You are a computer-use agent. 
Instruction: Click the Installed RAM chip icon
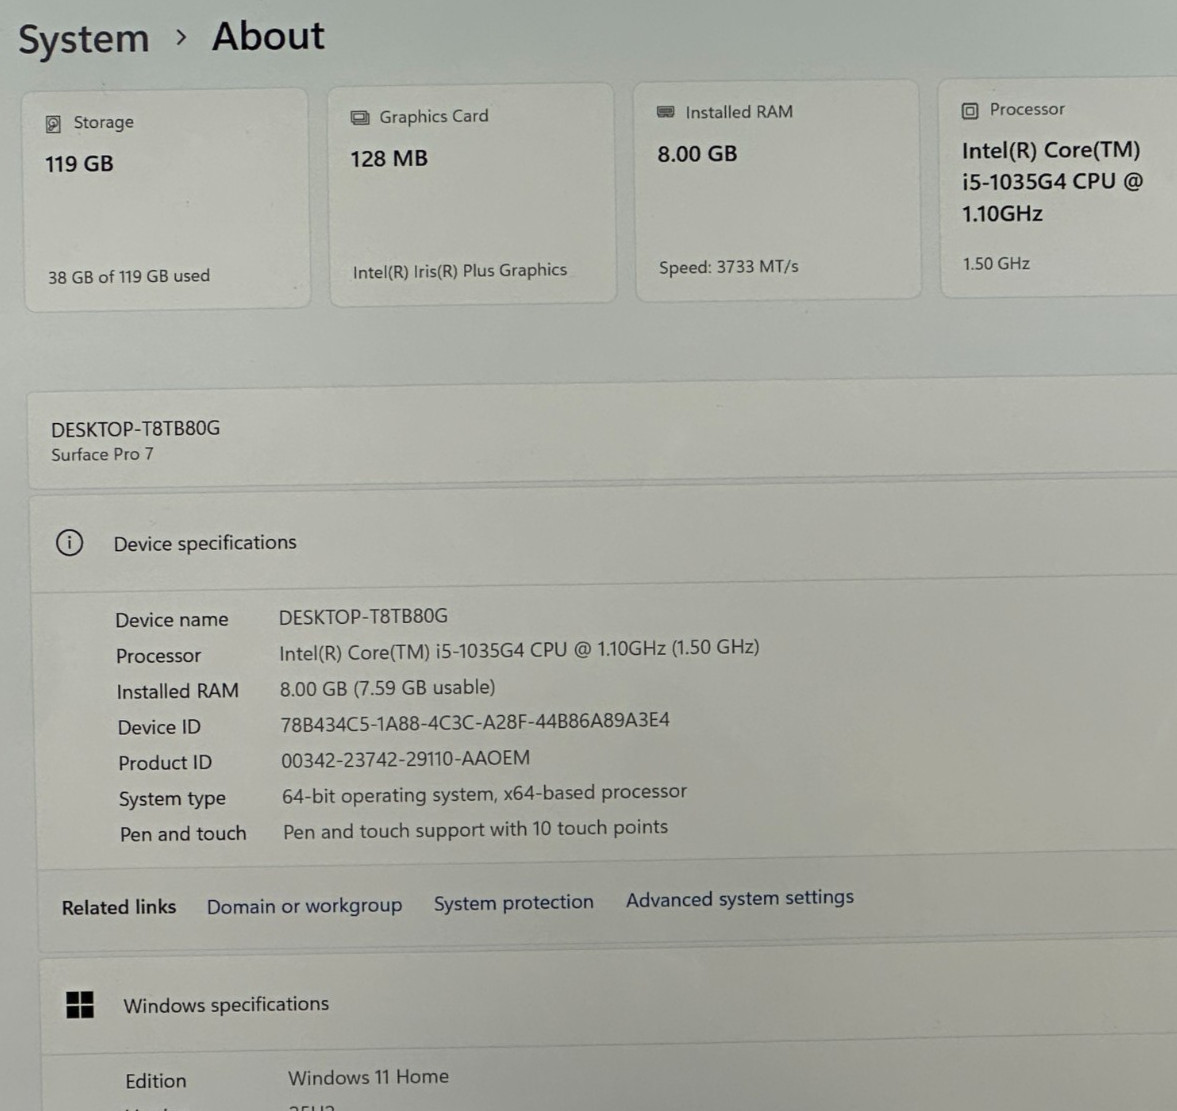pyautogui.click(x=666, y=112)
